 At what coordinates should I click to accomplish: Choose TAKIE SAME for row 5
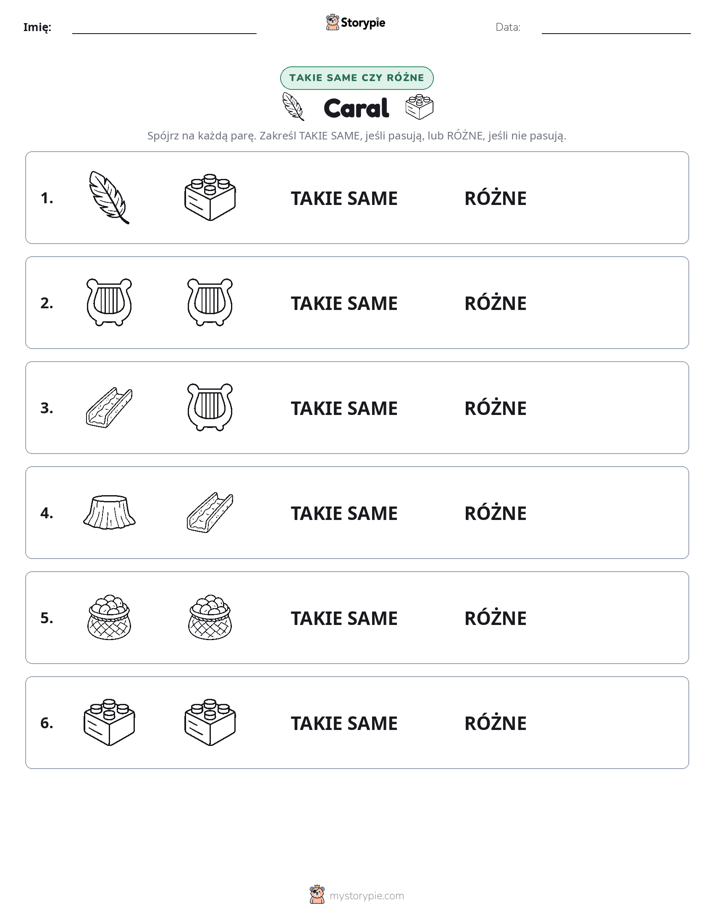pyautogui.click(x=344, y=618)
